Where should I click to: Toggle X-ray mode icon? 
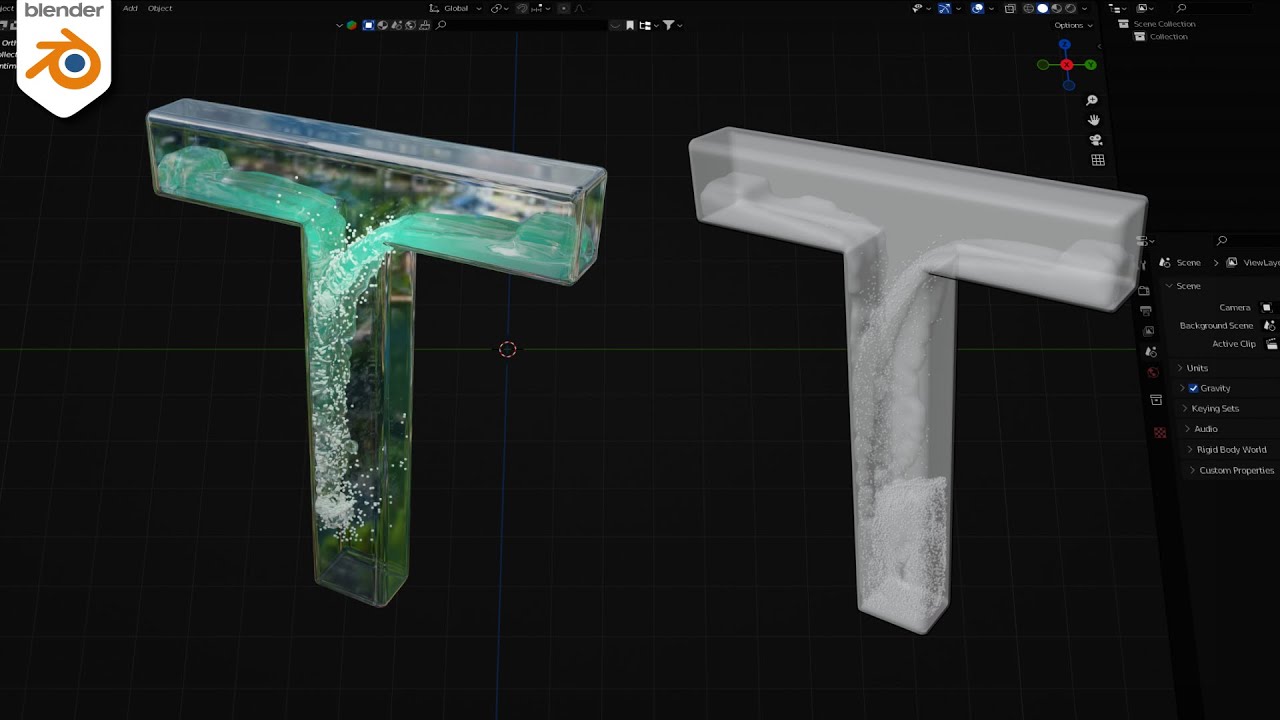pos(1010,8)
